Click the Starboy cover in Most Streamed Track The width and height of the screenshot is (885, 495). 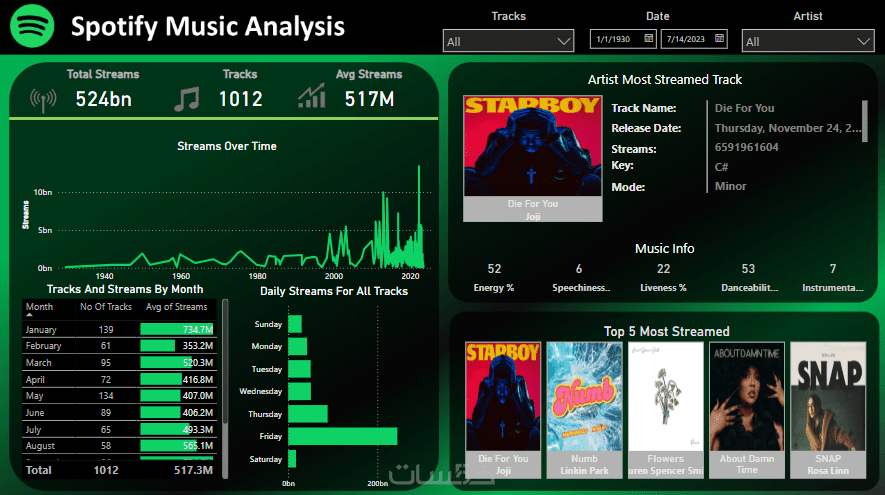(x=533, y=146)
